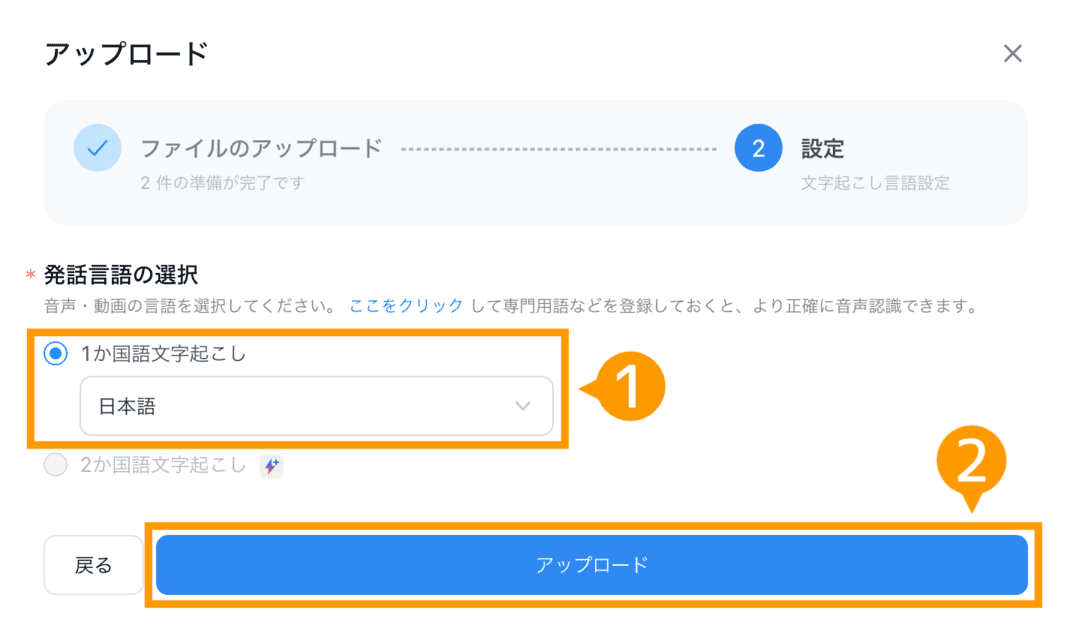Click the lightning sparkle premium badge icon
Screen dimensions: 1073x640
[272, 466]
